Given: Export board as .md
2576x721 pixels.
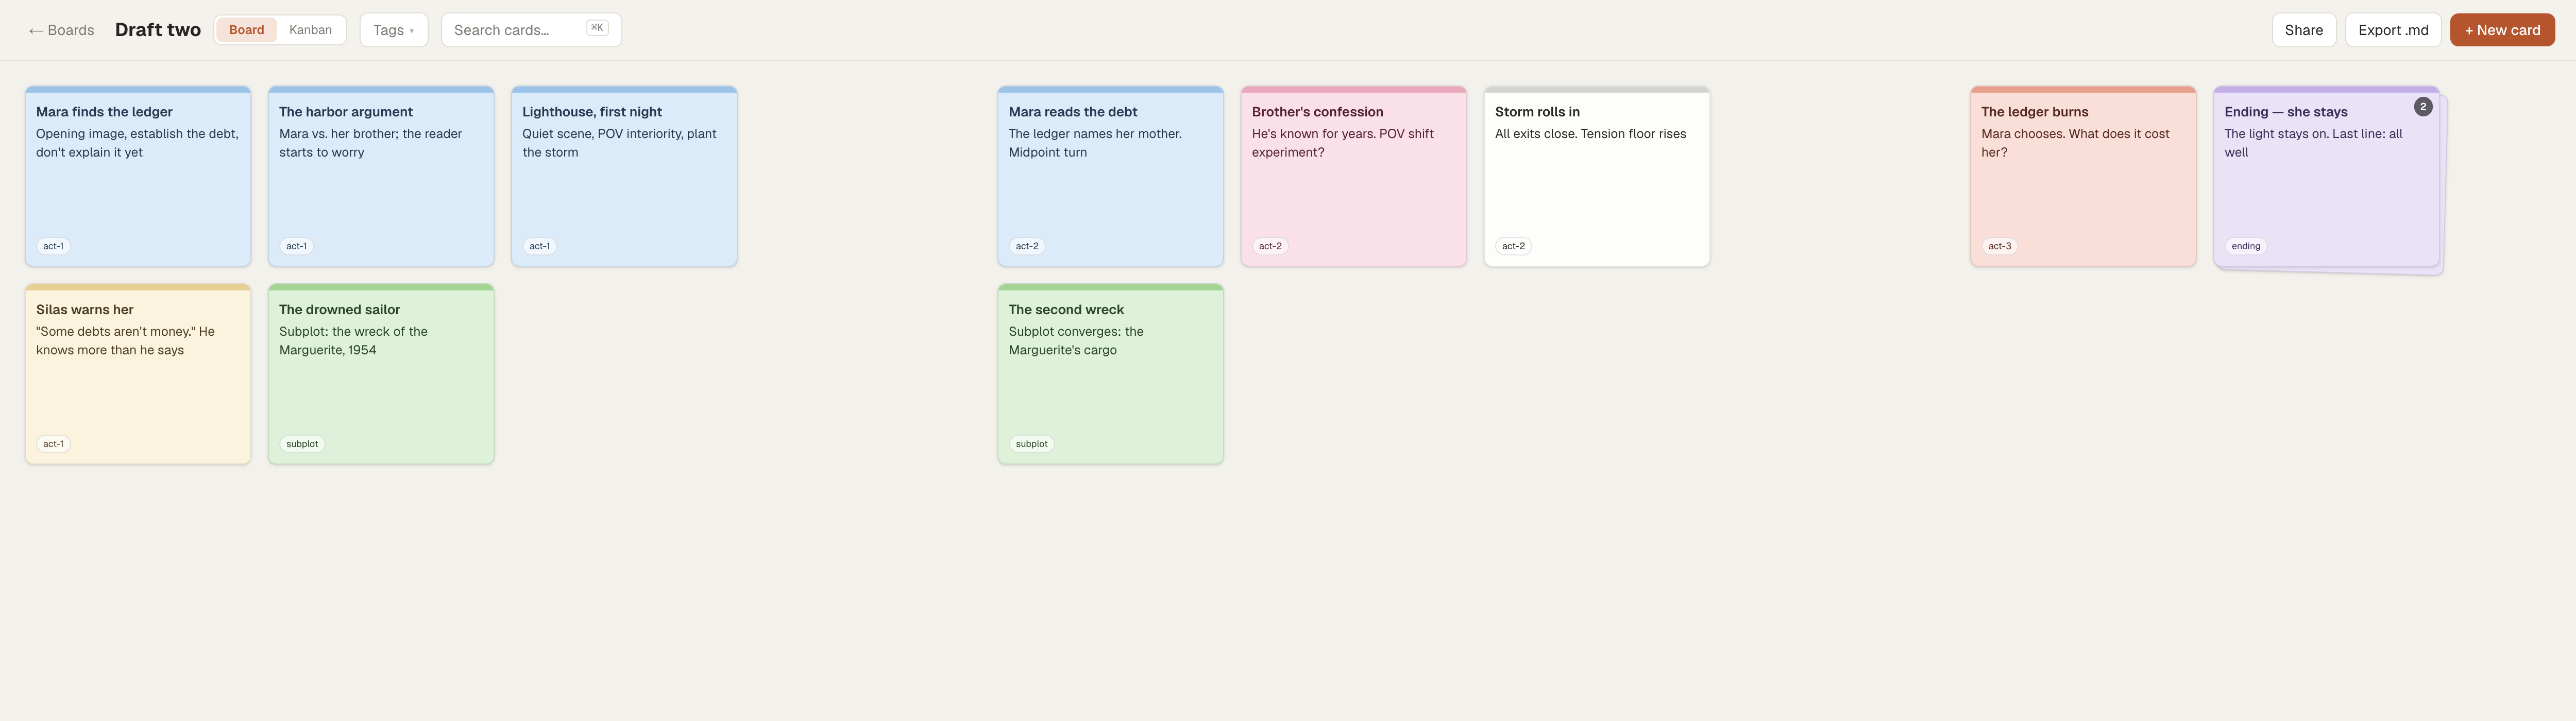Looking at the screenshot, I should click(x=2392, y=30).
